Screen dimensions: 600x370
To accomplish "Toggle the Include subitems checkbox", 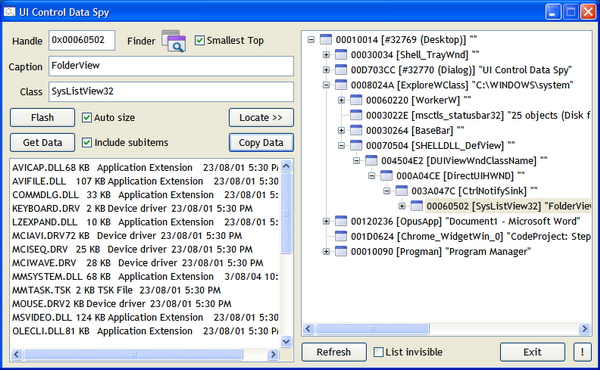I will pos(87,142).
